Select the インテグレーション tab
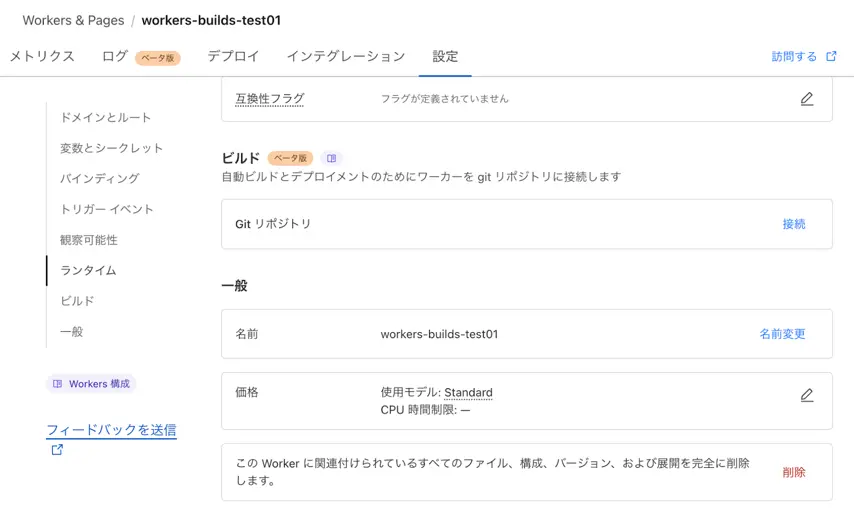Screen dimensions: 854x510 (x=346, y=56)
